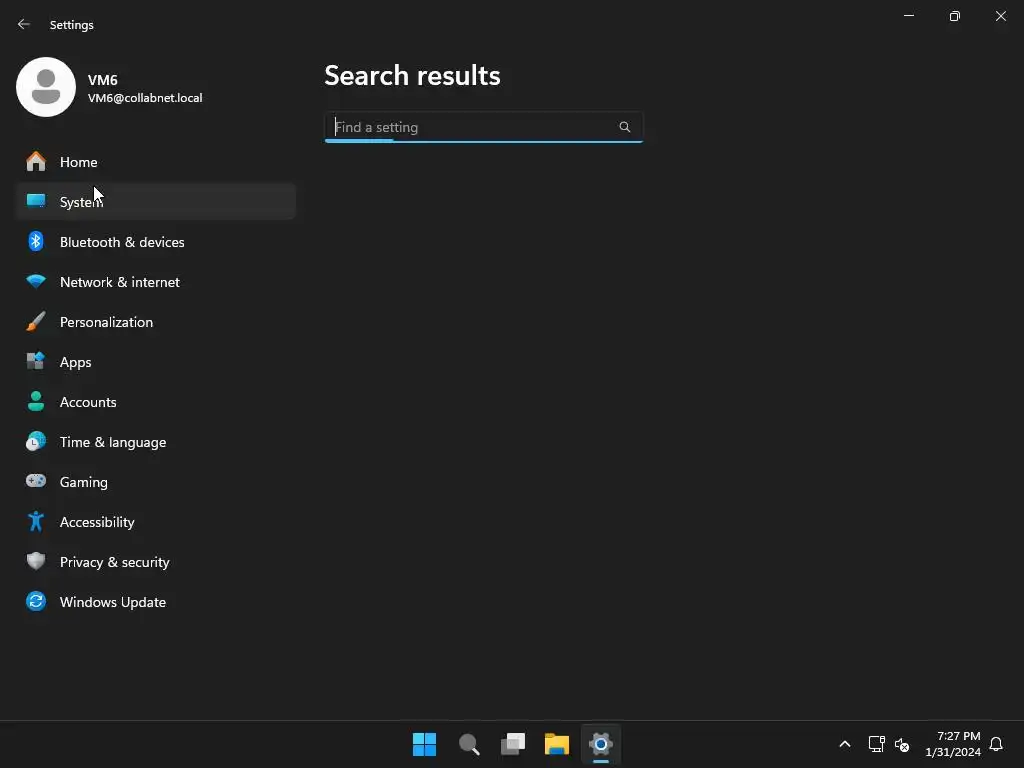Click the muted volume tray icon
Screen dimensions: 1024x768
pos(902,744)
